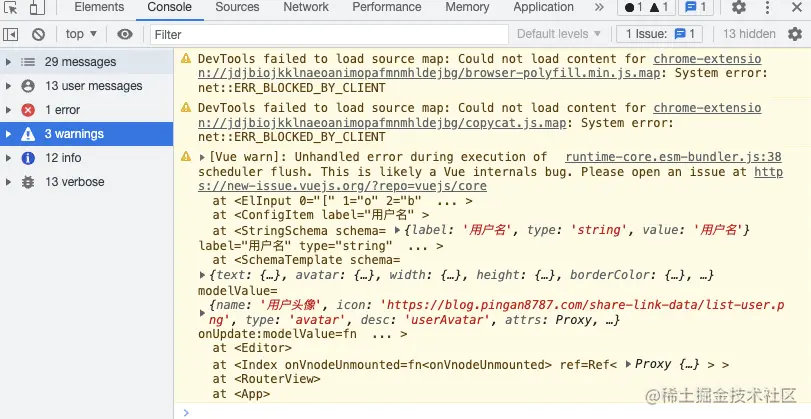Open the issues counter badge in tab bar
Screen dimensions: 811x419
click(x=696, y=7)
